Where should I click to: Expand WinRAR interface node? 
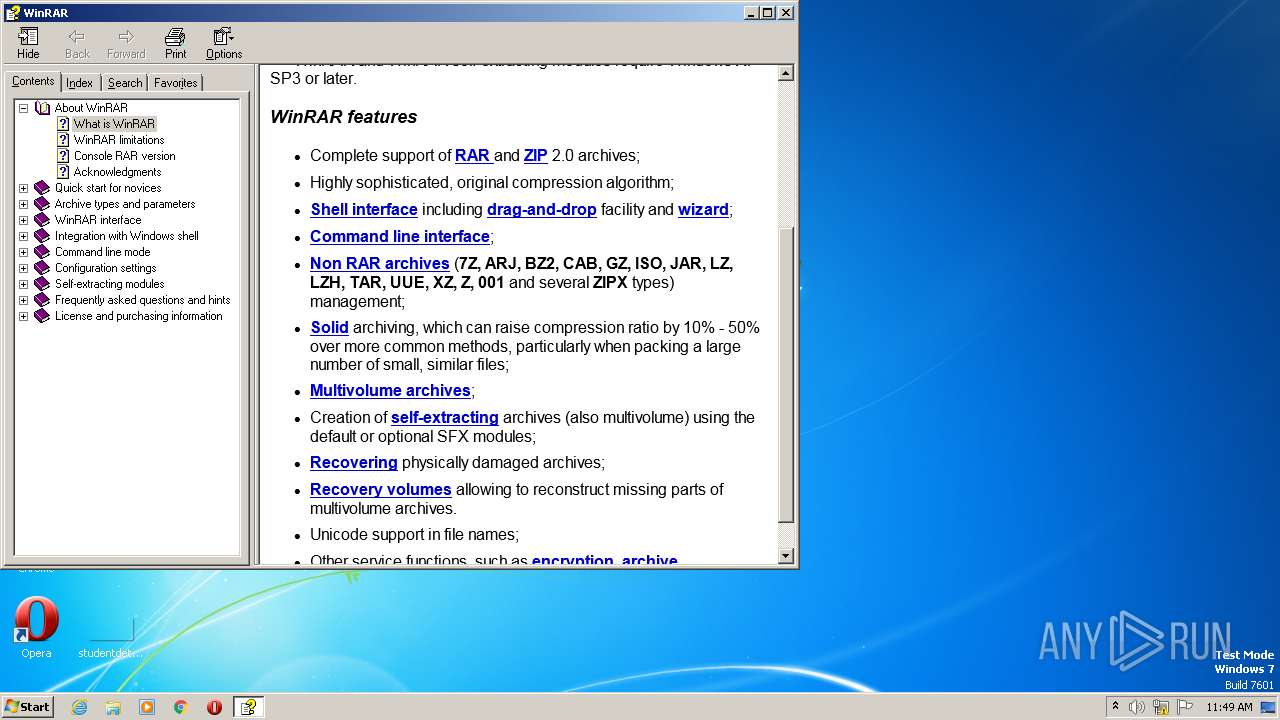click(23, 220)
